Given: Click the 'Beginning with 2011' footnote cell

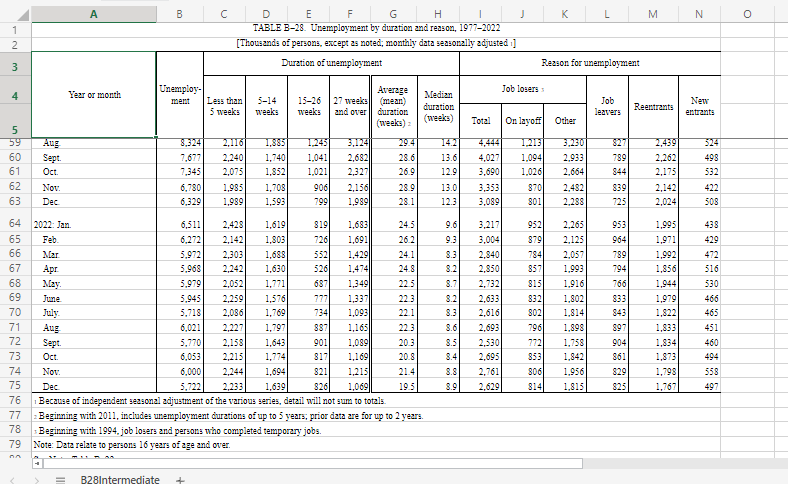Looking at the screenshot, I should pos(376,416).
